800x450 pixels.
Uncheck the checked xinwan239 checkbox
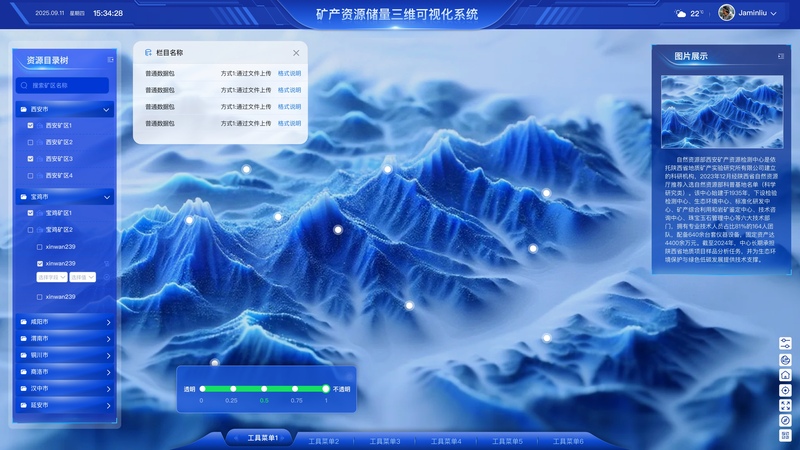[40, 264]
